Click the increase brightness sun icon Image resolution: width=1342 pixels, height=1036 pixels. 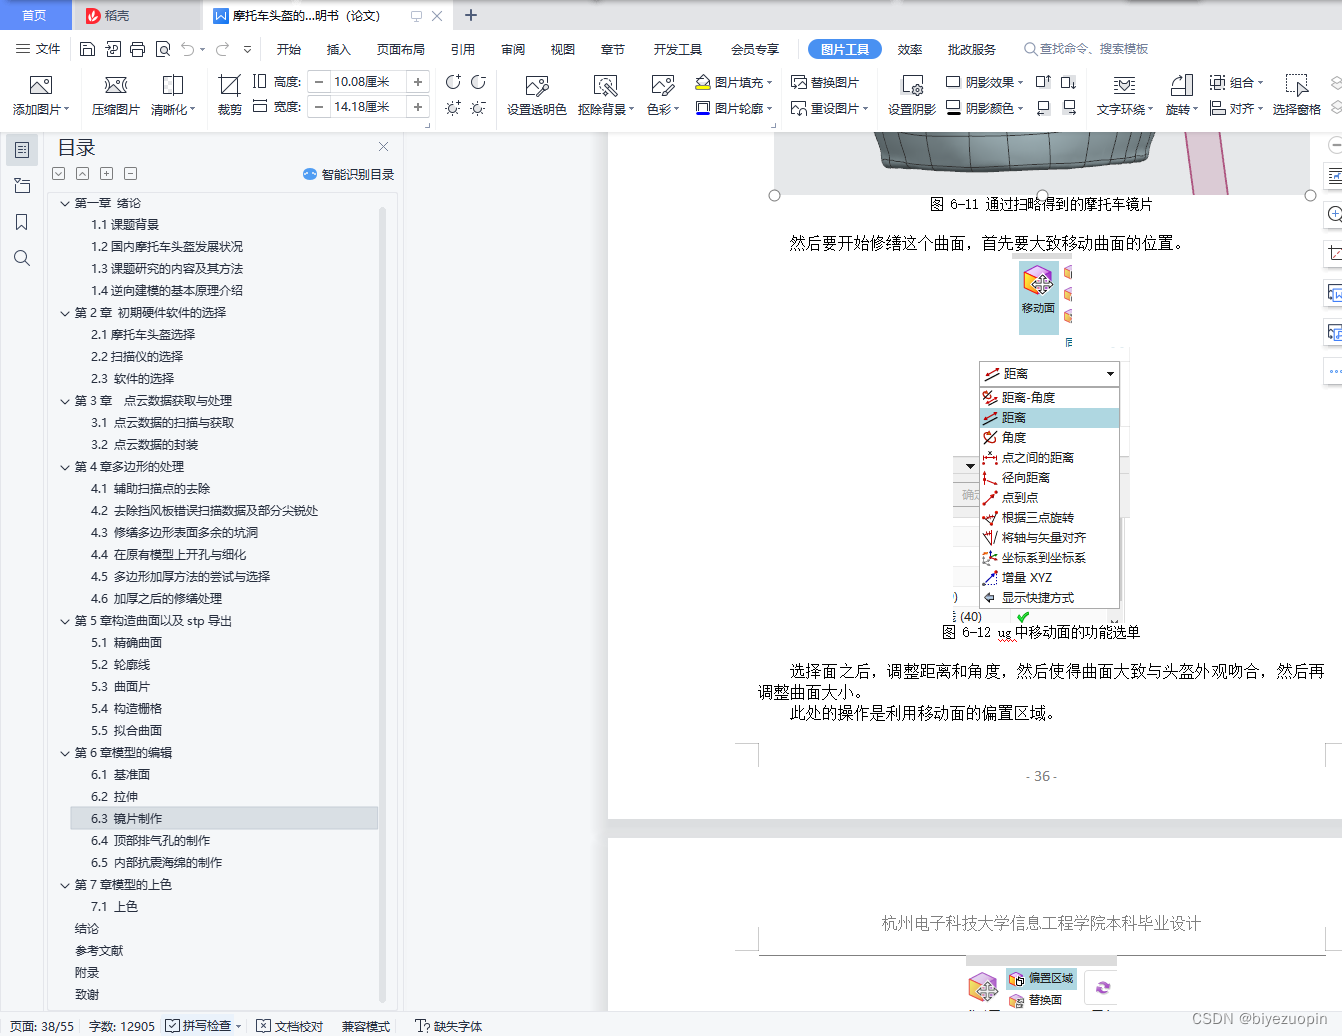tap(453, 108)
